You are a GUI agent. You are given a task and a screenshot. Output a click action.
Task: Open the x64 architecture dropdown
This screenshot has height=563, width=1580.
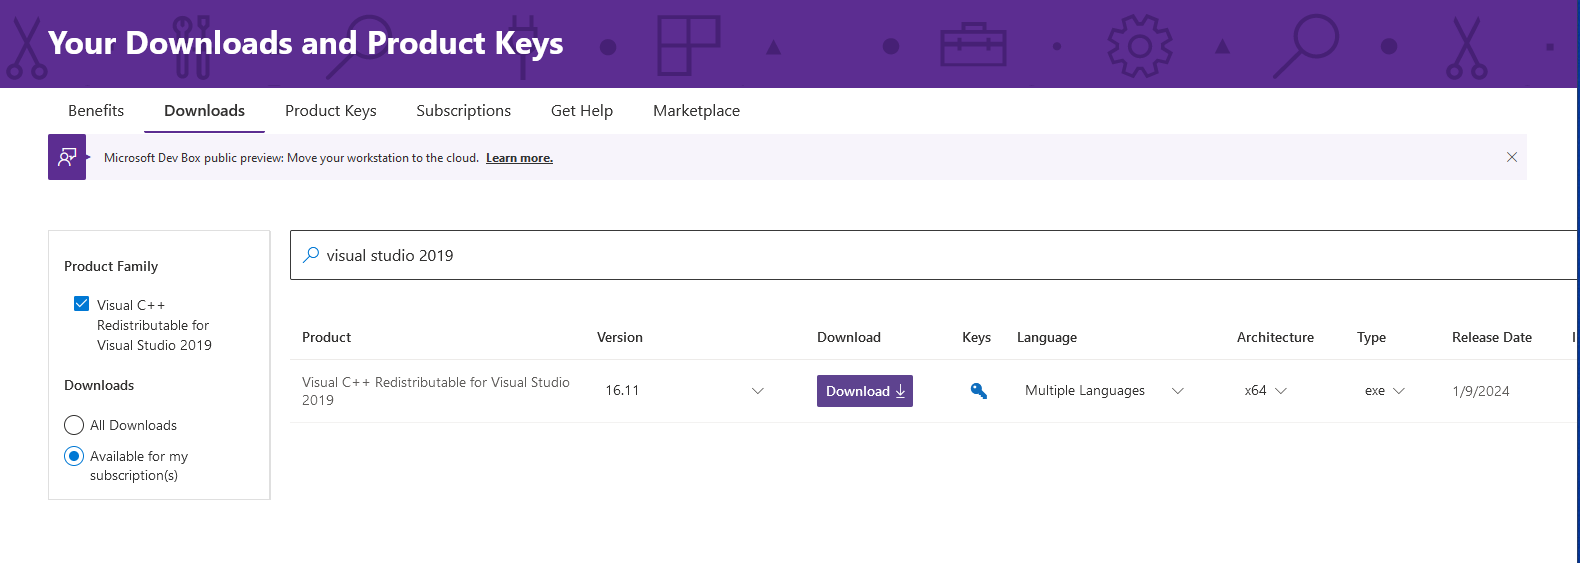coord(1265,391)
